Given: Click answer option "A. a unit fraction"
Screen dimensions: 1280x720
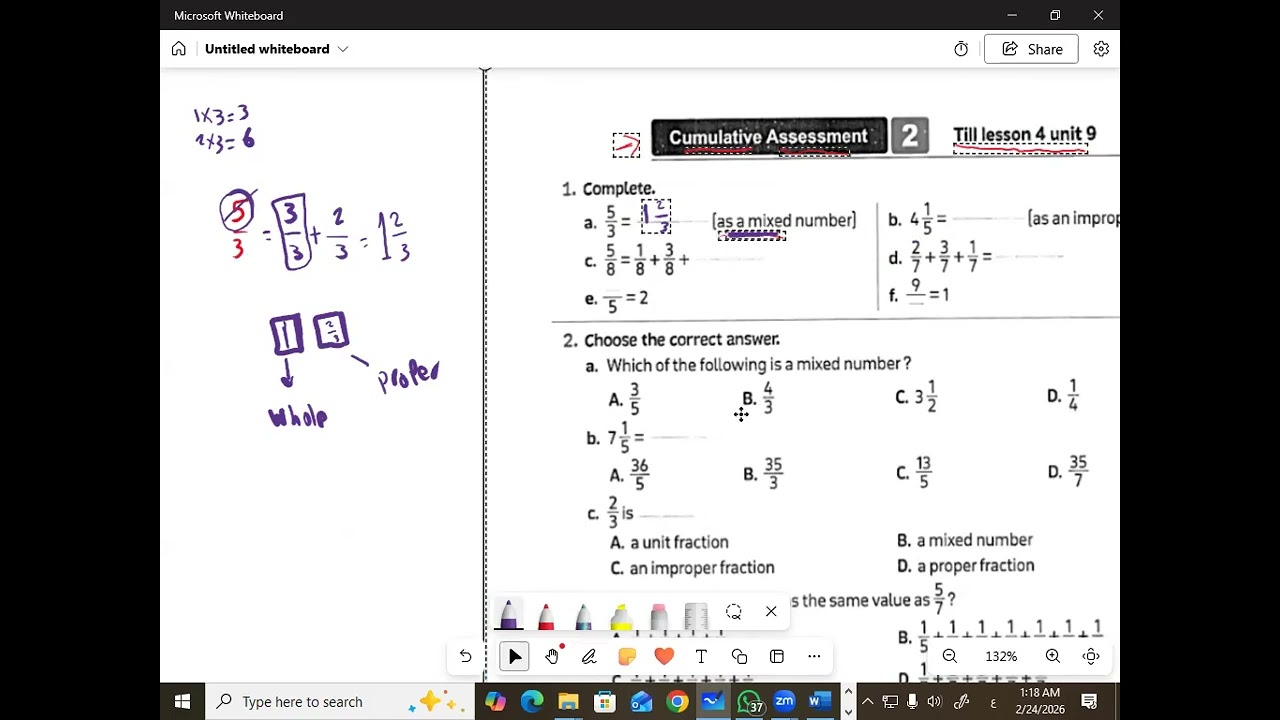Looking at the screenshot, I should tap(669, 542).
